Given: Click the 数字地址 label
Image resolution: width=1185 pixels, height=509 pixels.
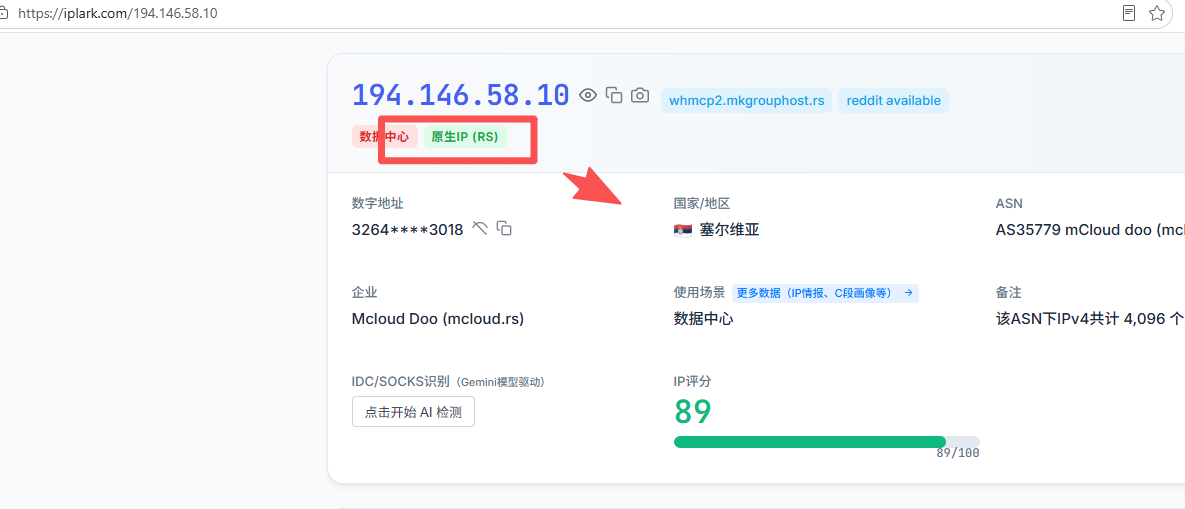Looking at the screenshot, I should click(377, 203).
